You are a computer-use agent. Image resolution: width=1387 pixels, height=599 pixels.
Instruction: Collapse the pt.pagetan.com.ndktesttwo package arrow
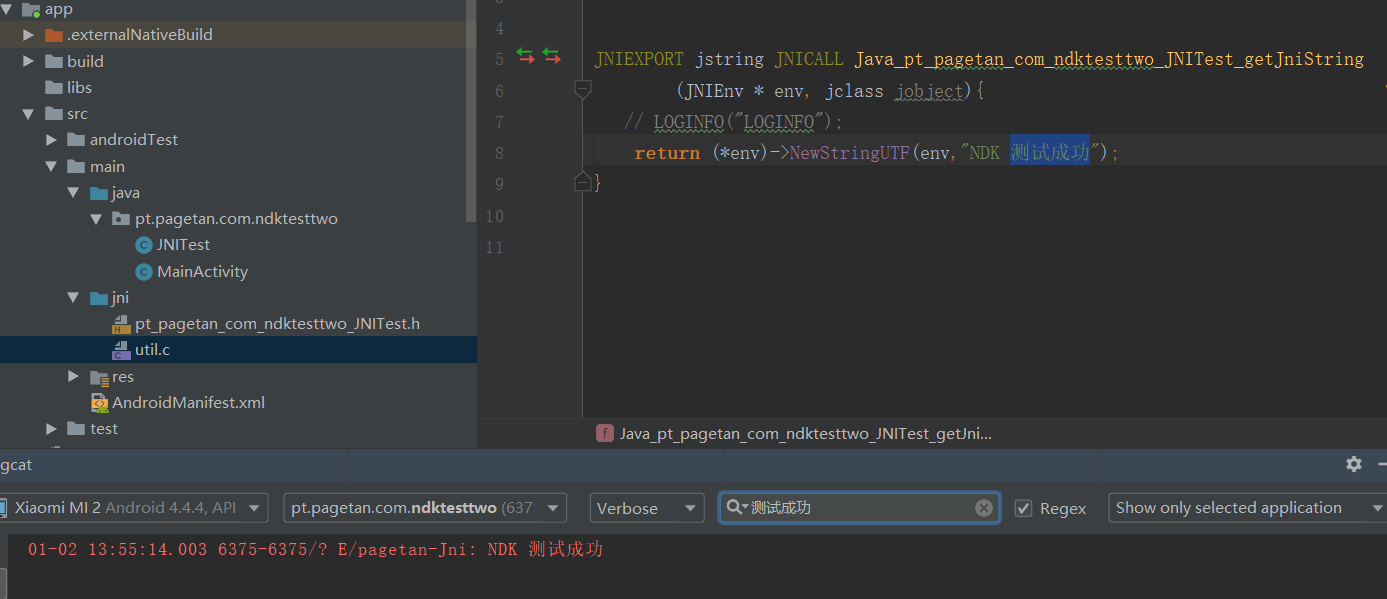pos(96,219)
